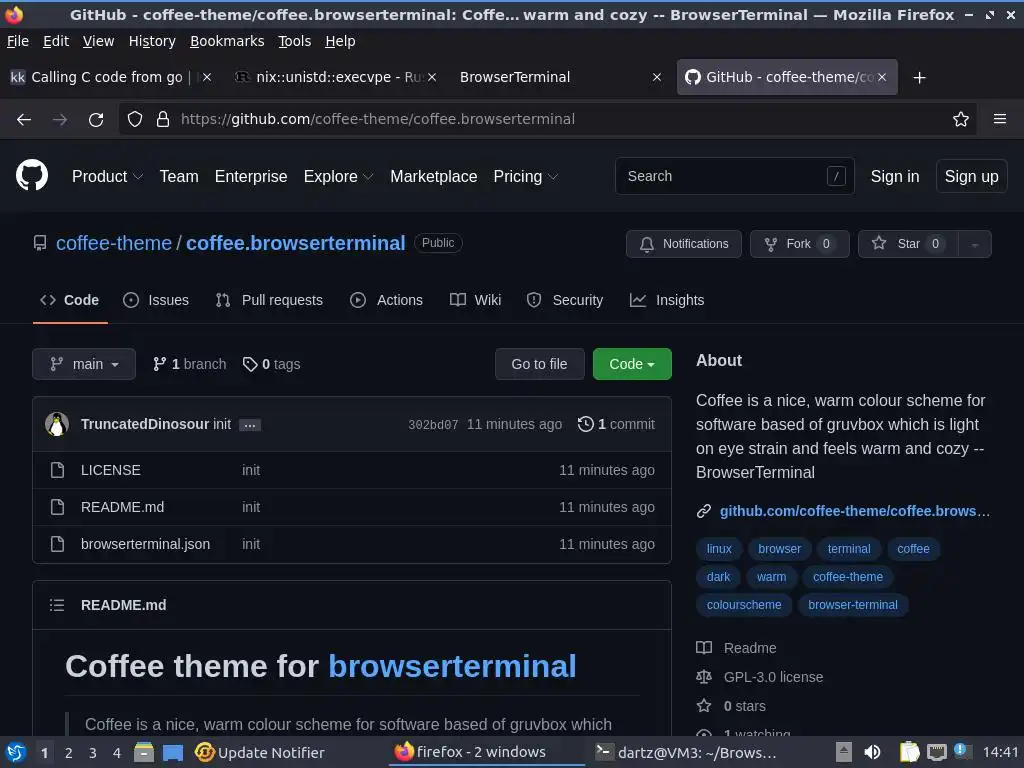
Task: Open the Bookmarks menu in Firefox
Action: coord(227,41)
